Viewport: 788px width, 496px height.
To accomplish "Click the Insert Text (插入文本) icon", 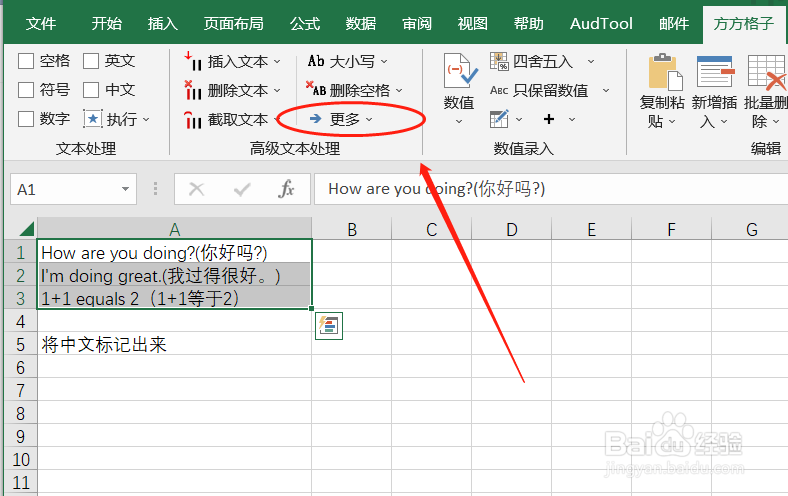I will 193,61.
